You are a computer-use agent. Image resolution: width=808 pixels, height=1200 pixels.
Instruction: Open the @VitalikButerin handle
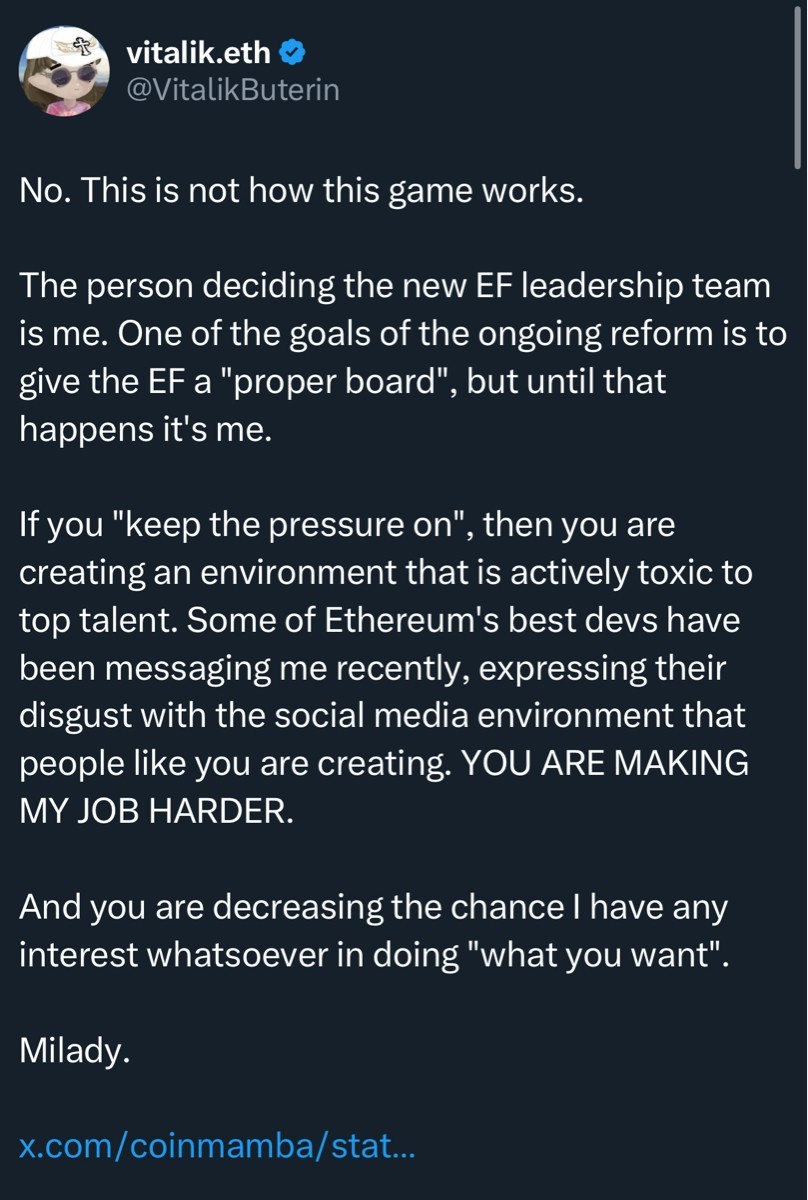(233, 90)
